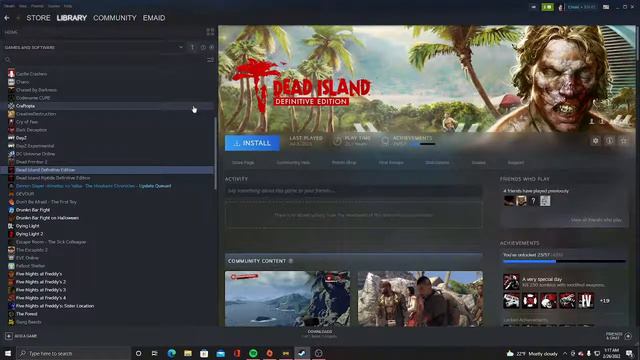Screen dimensions: 640x360
Task: Select Five Nights at Freddy's 3
Action: pos(40,290)
